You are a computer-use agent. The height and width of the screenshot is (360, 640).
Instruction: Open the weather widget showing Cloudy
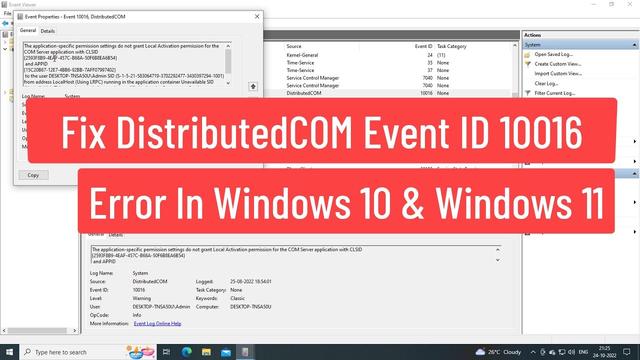(x=498, y=352)
